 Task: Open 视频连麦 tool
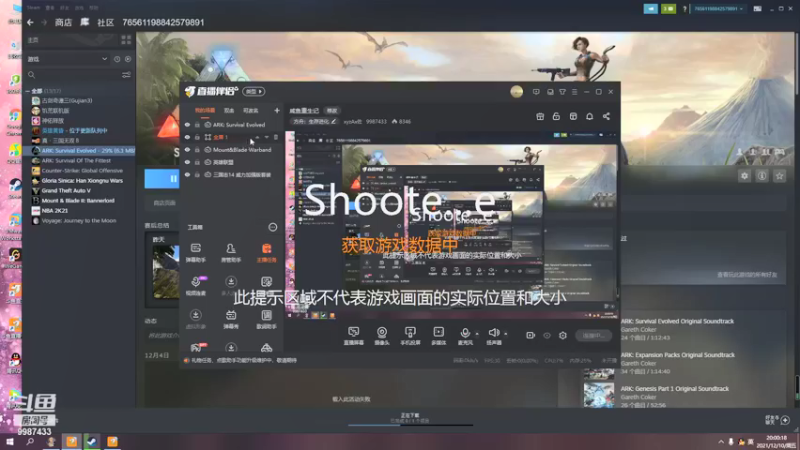point(195,286)
